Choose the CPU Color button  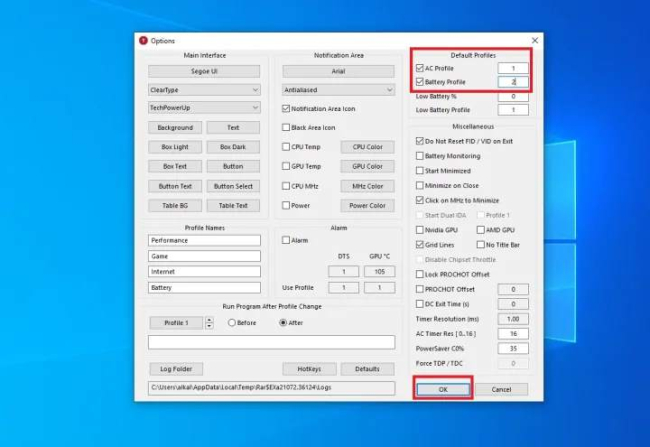(x=367, y=147)
